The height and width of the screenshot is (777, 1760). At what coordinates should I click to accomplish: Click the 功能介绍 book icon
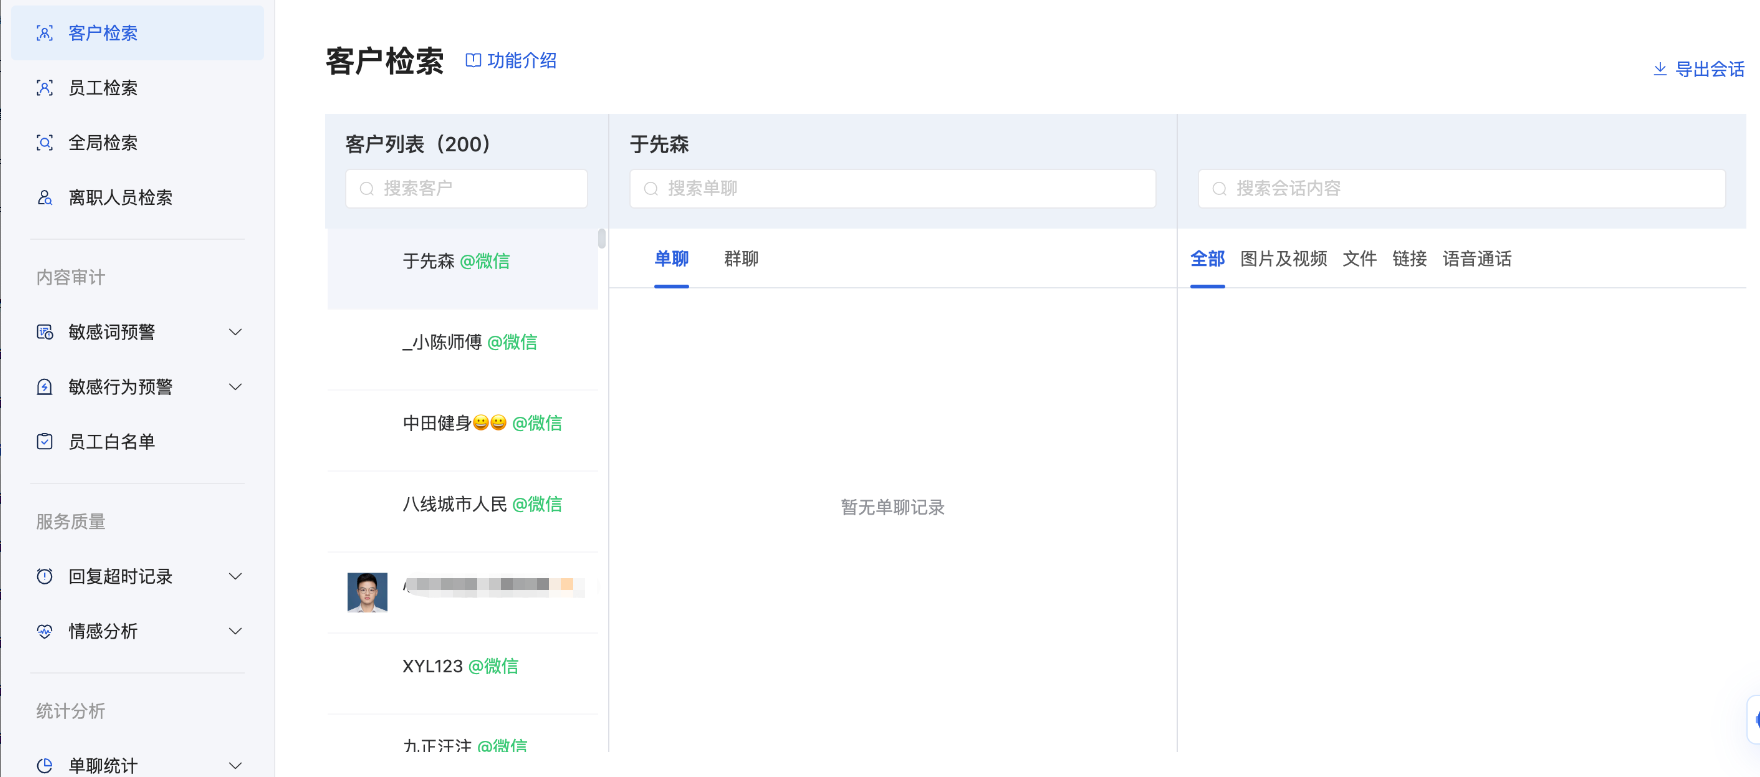(473, 61)
